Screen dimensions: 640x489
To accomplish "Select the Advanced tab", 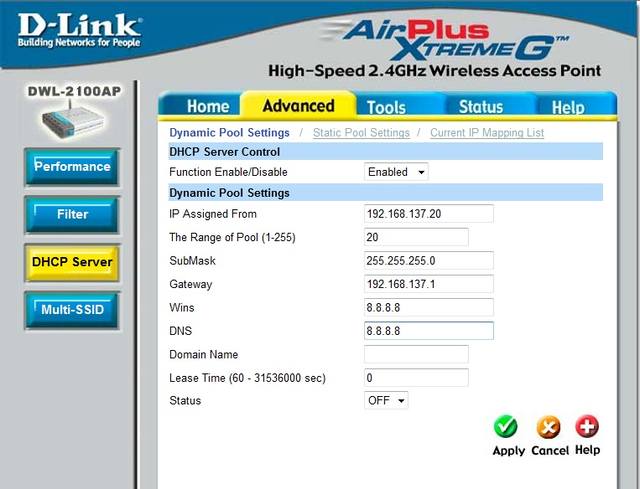I will point(298,106).
